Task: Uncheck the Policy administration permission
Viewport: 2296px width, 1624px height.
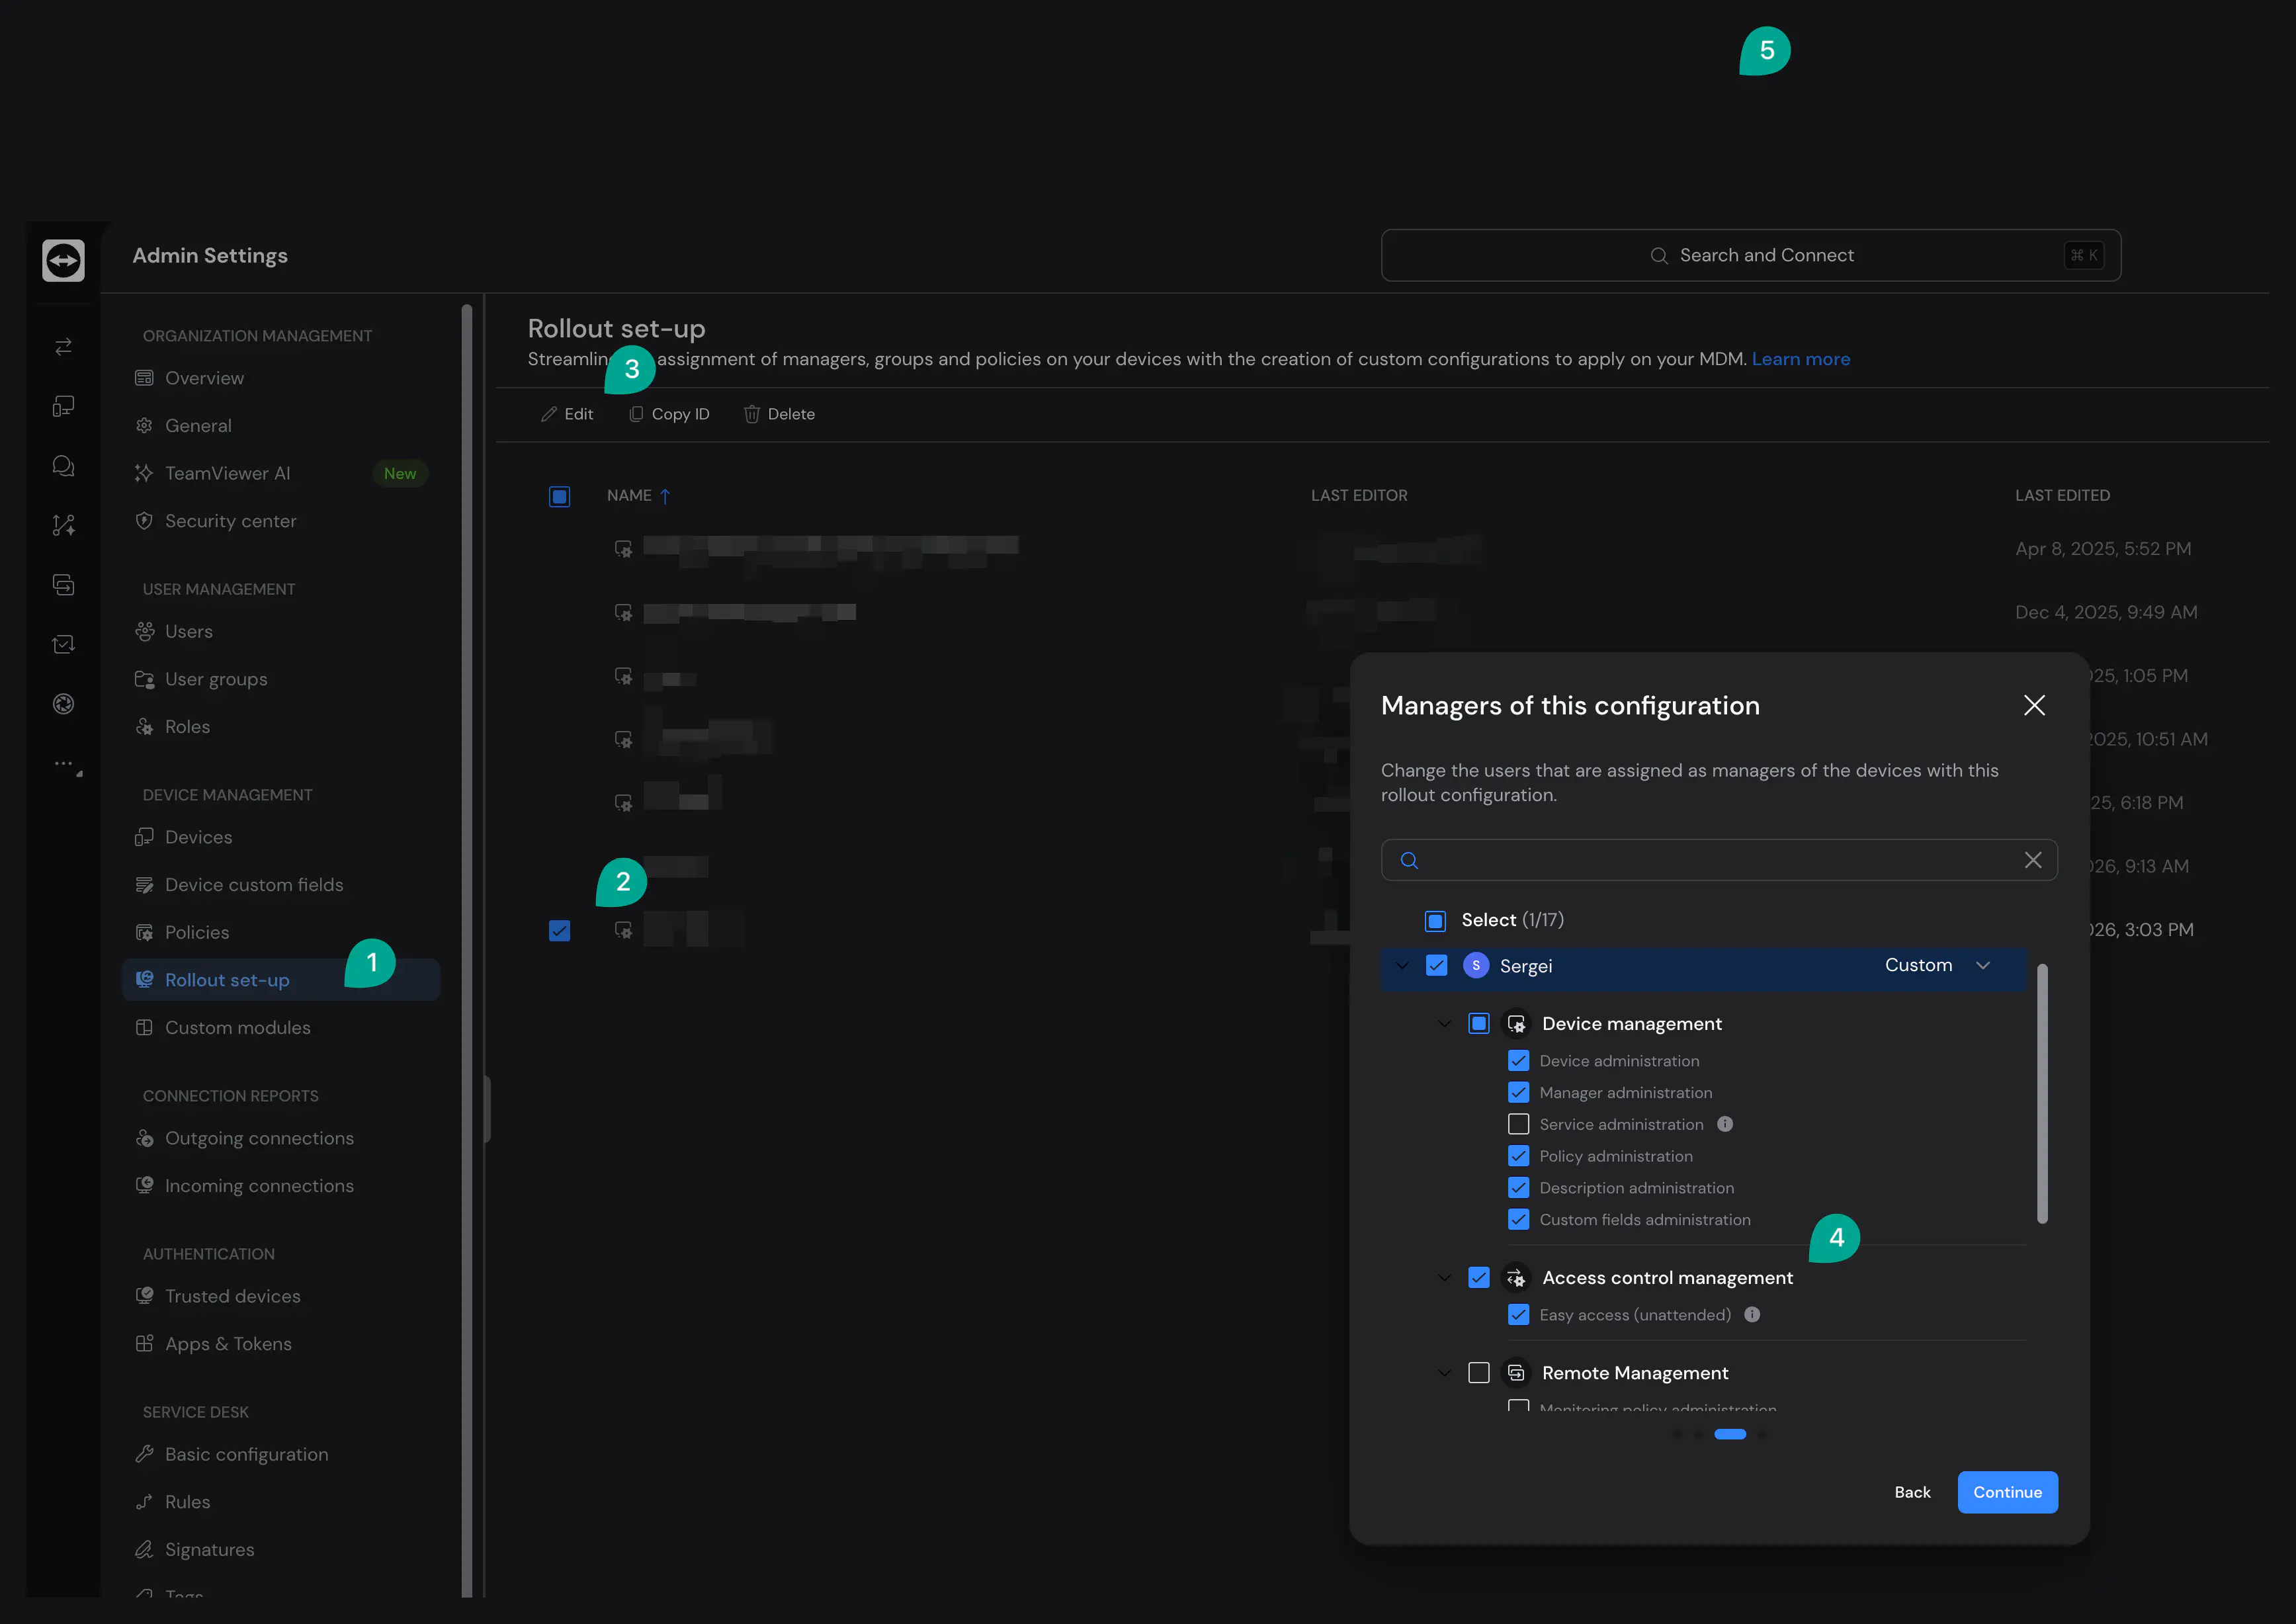Action: [x=1518, y=1156]
